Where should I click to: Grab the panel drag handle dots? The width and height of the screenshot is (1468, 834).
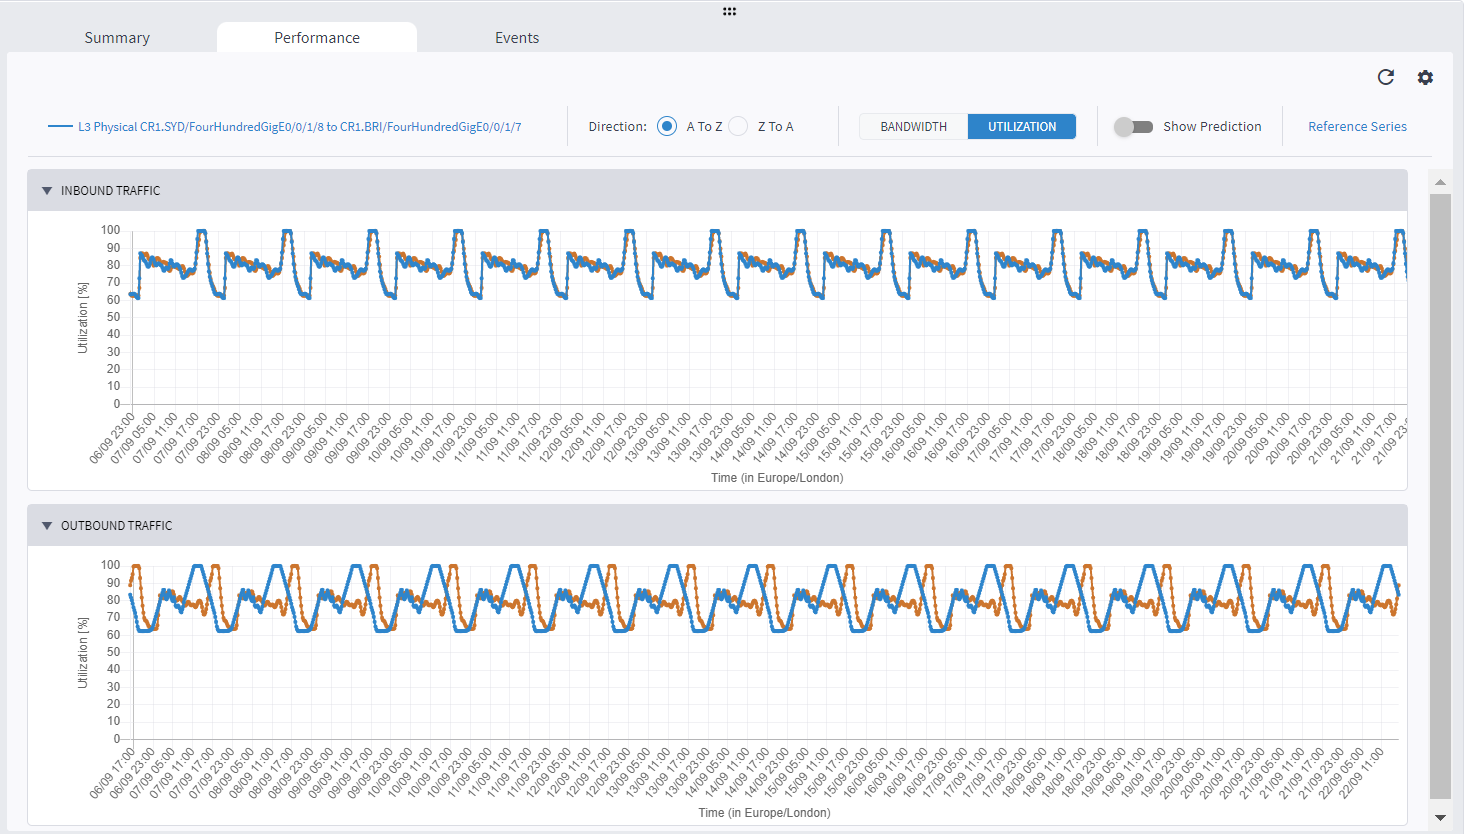[730, 11]
